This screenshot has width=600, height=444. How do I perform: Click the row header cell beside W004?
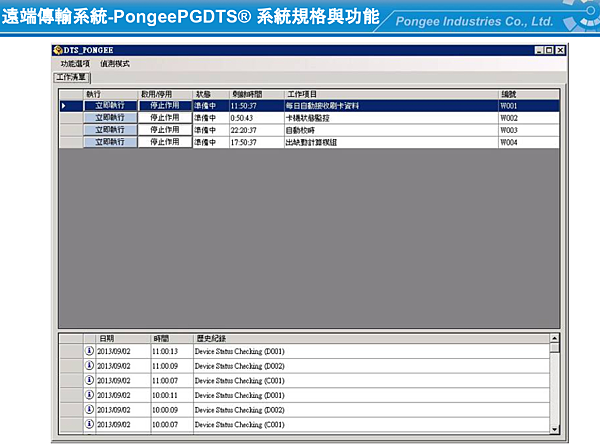(71, 142)
